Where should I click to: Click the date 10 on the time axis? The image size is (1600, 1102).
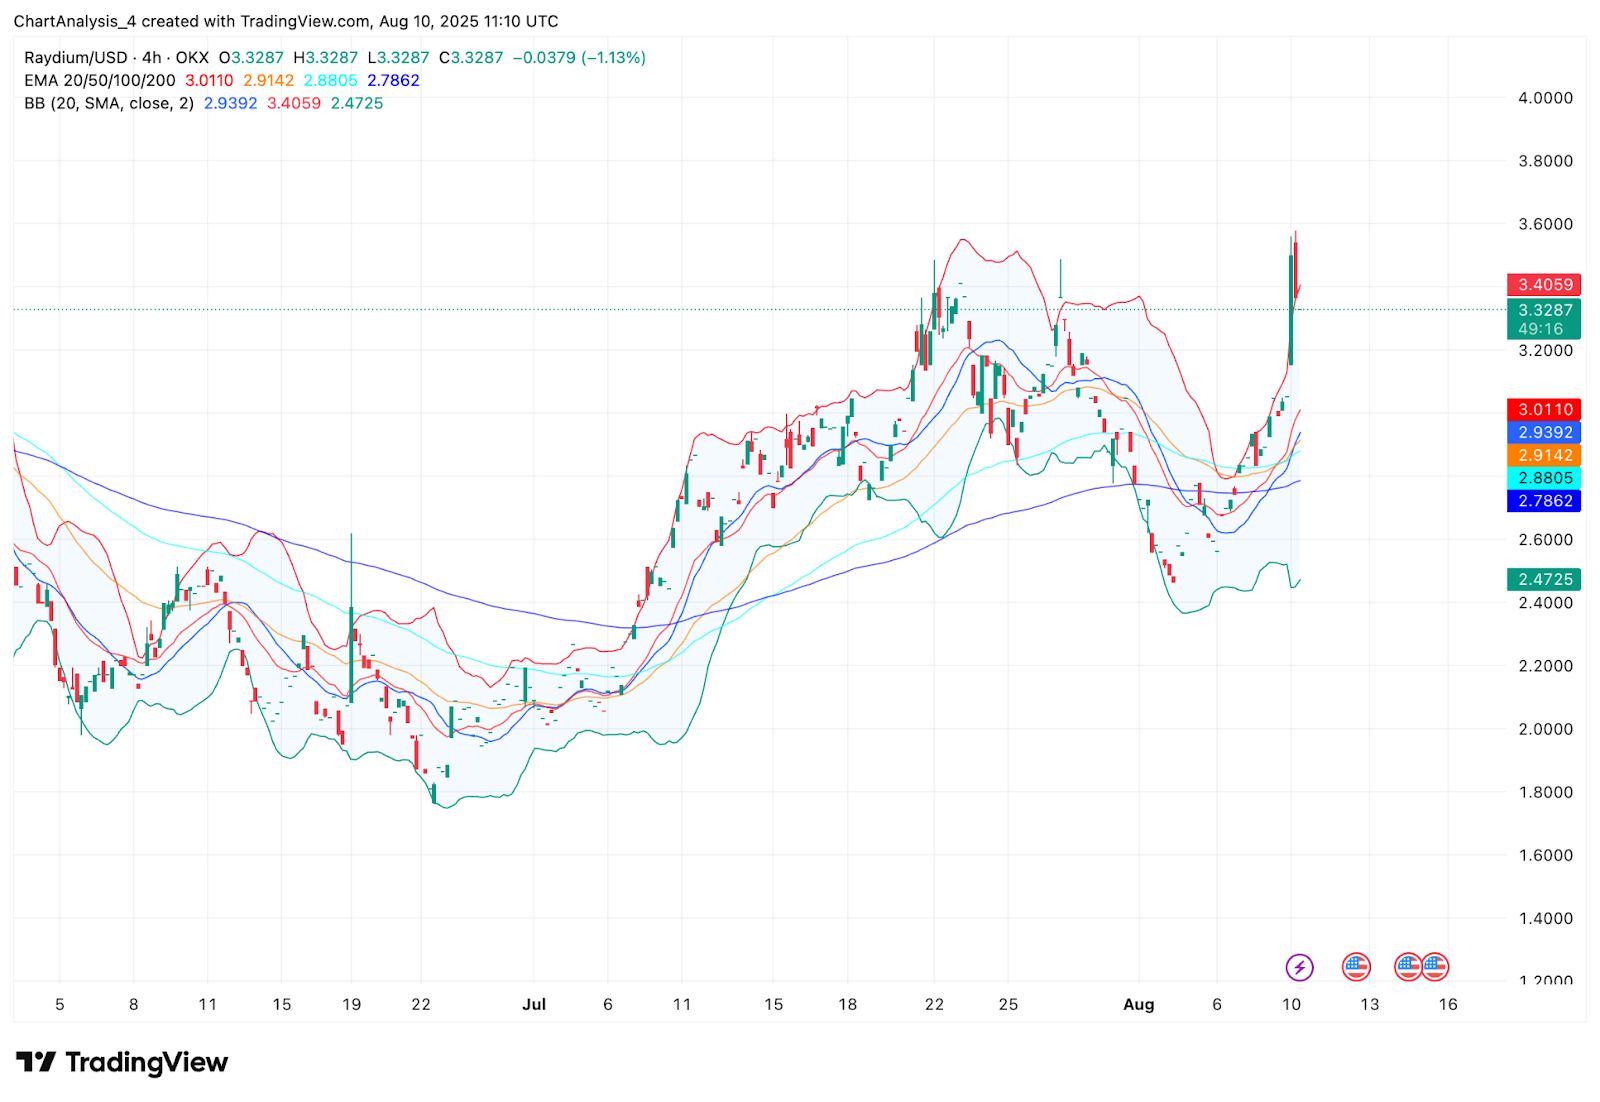pos(1291,1004)
